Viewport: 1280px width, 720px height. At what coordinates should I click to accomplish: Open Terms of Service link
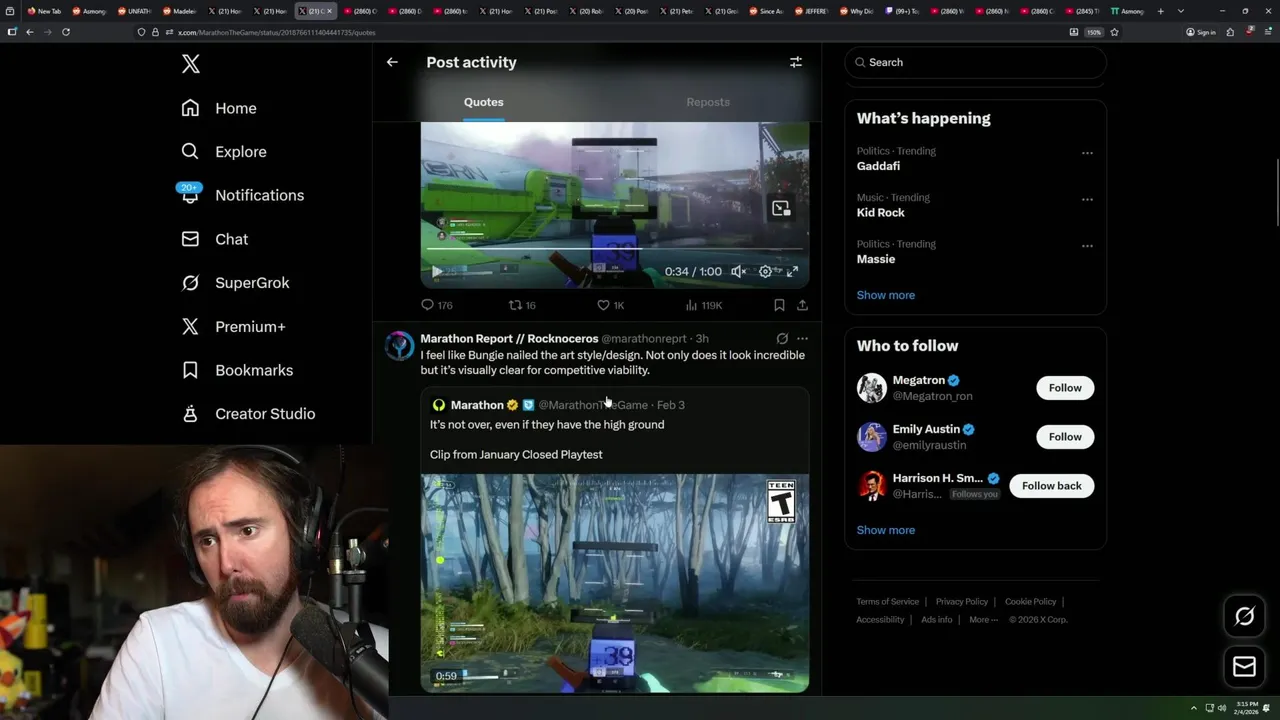[x=887, y=602]
